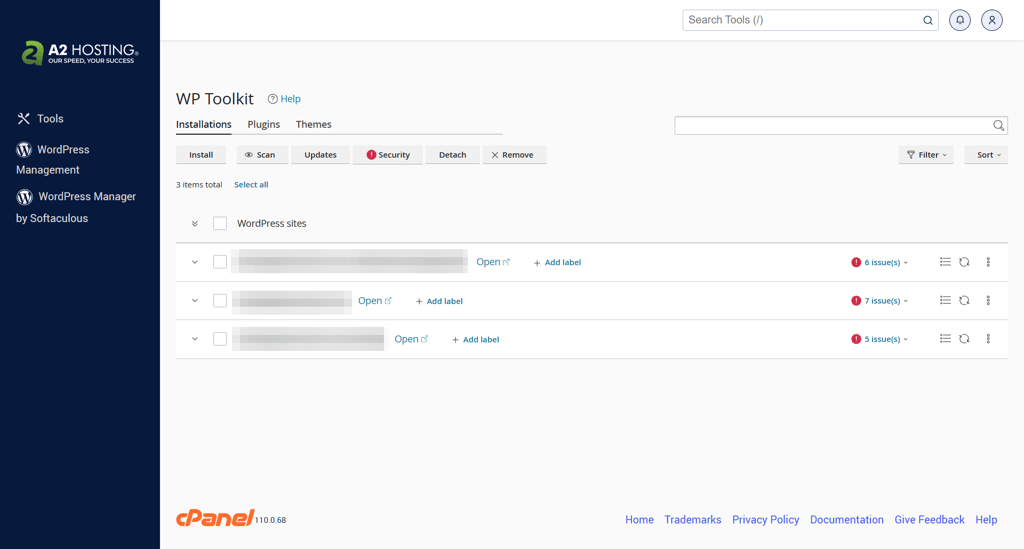Click the Install button
The width and height of the screenshot is (1024, 549).
[201, 155]
